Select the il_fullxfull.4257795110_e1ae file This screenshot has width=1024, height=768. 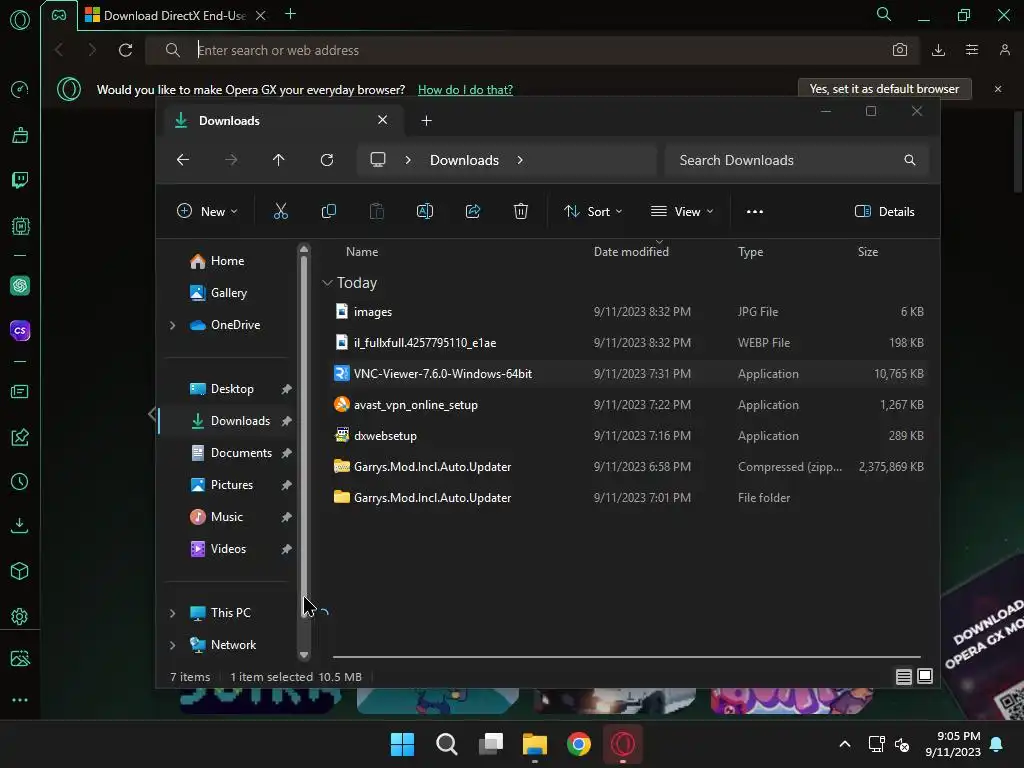(629, 343)
